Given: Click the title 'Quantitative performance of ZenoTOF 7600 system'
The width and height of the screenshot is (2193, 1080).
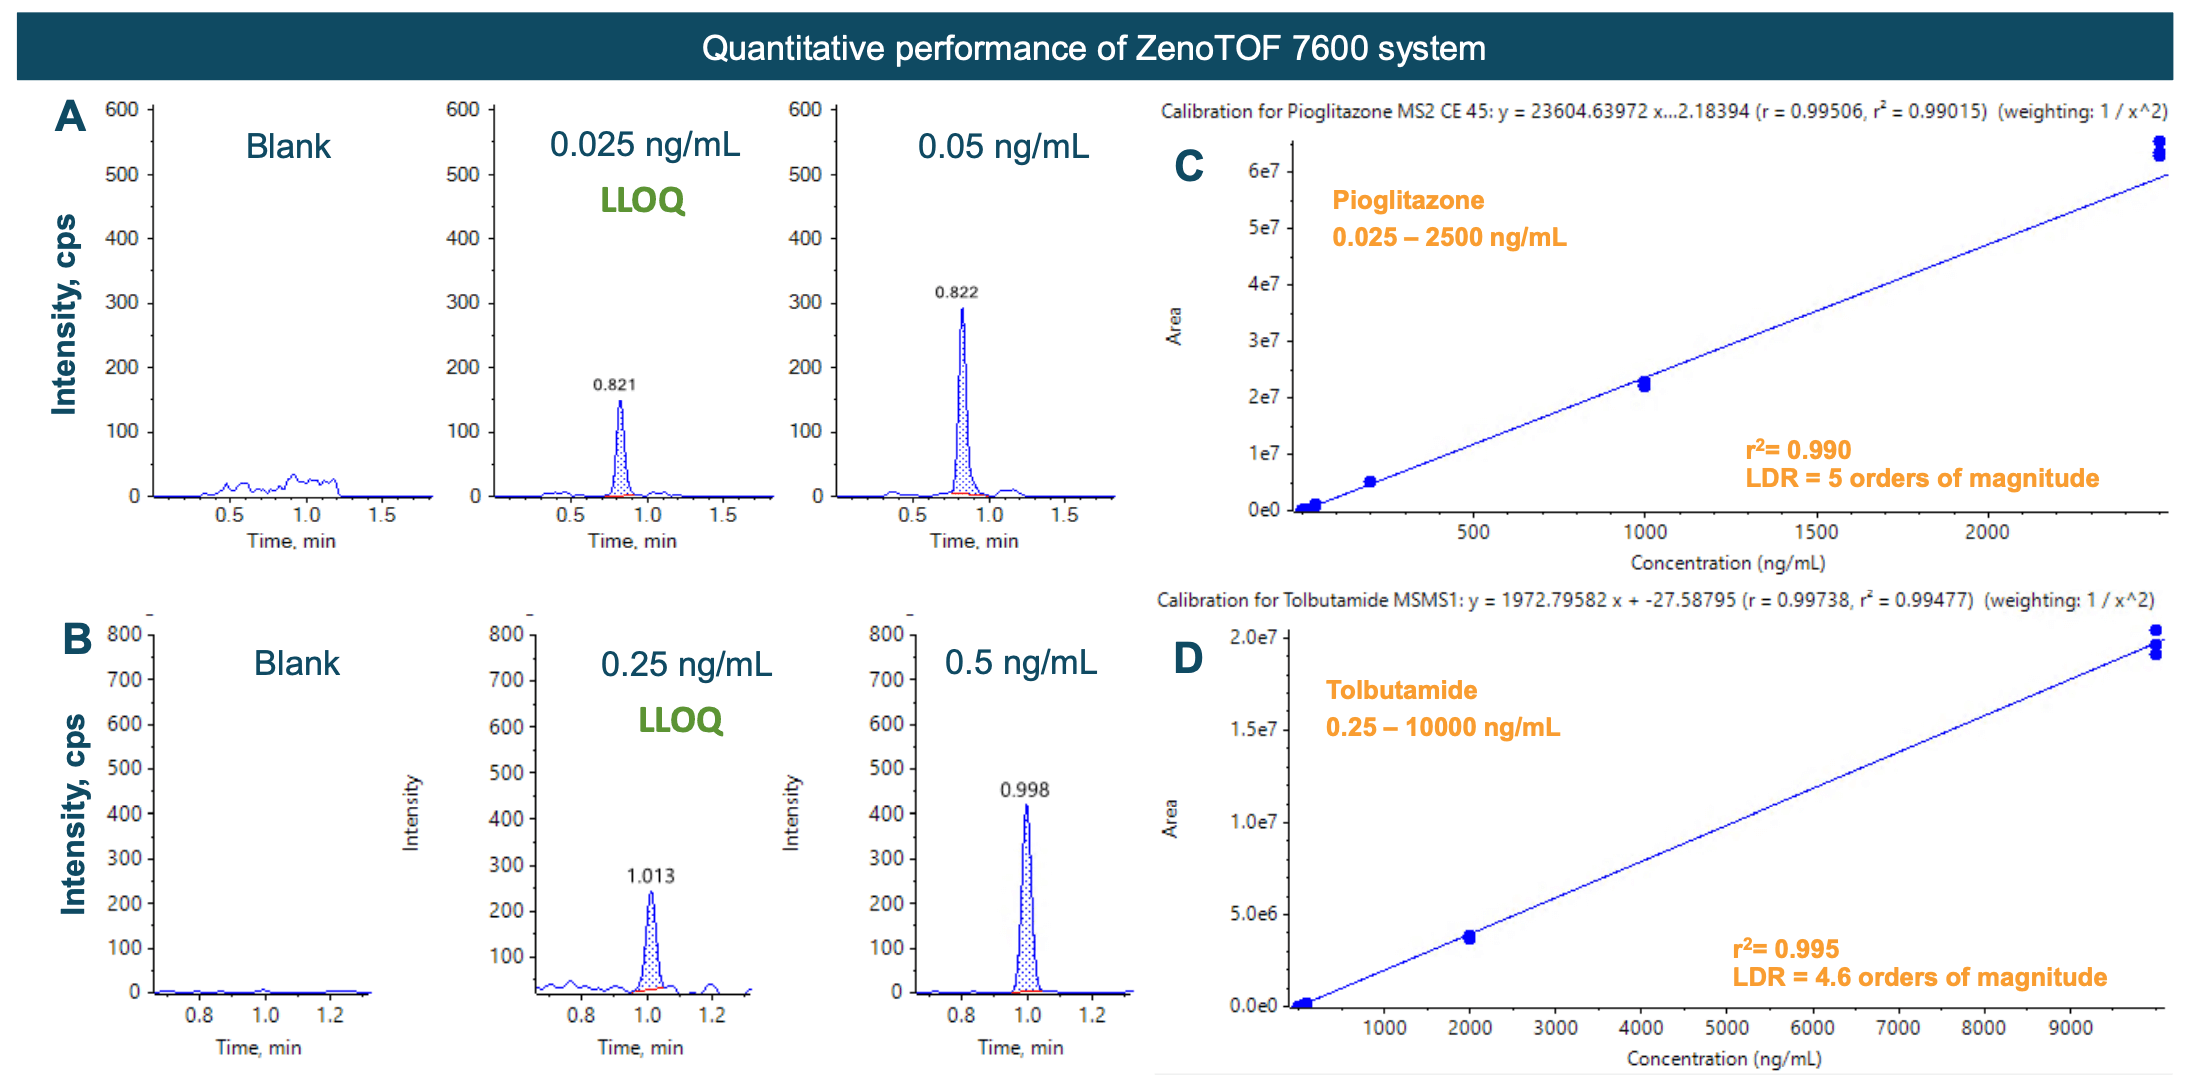Looking at the screenshot, I should coord(1093,48).
